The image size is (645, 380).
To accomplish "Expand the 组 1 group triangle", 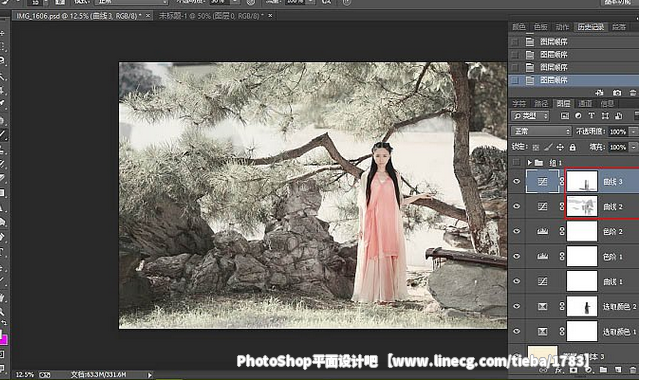I will 529,162.
